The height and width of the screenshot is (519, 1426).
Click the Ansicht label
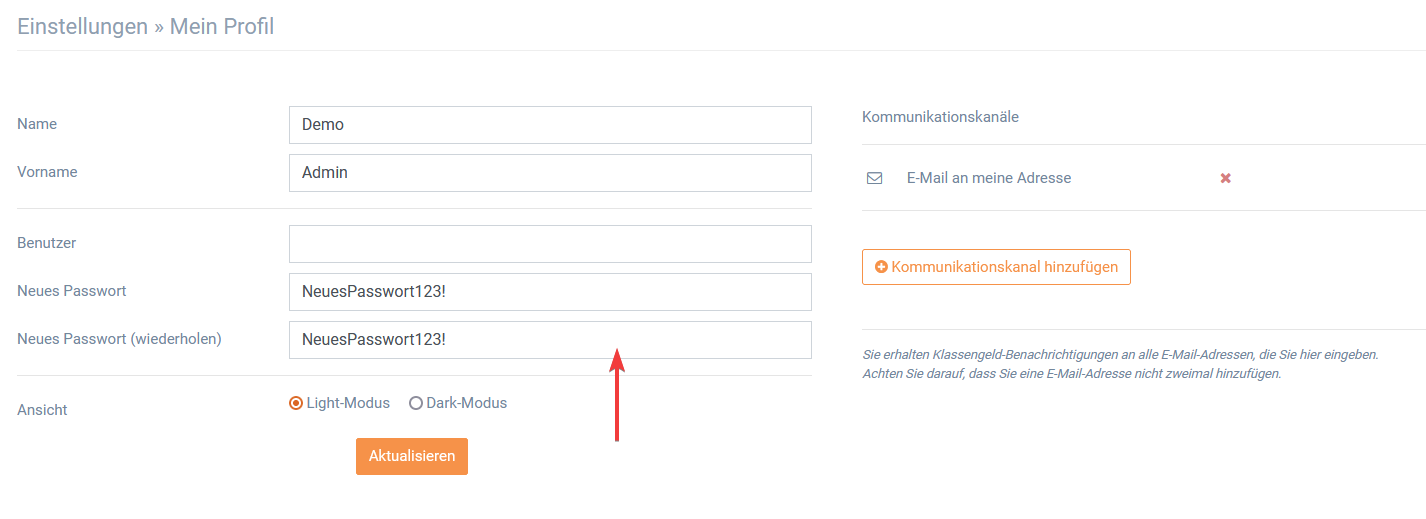pyautogui.click(x=42, y=410)
